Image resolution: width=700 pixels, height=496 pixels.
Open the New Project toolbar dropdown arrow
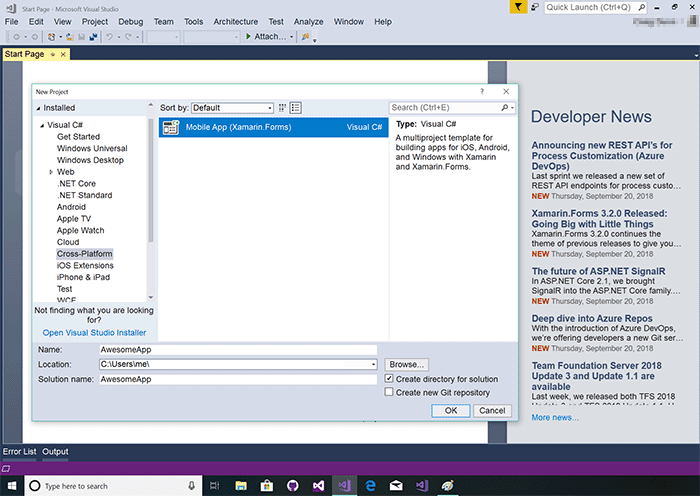coord(60,37)
